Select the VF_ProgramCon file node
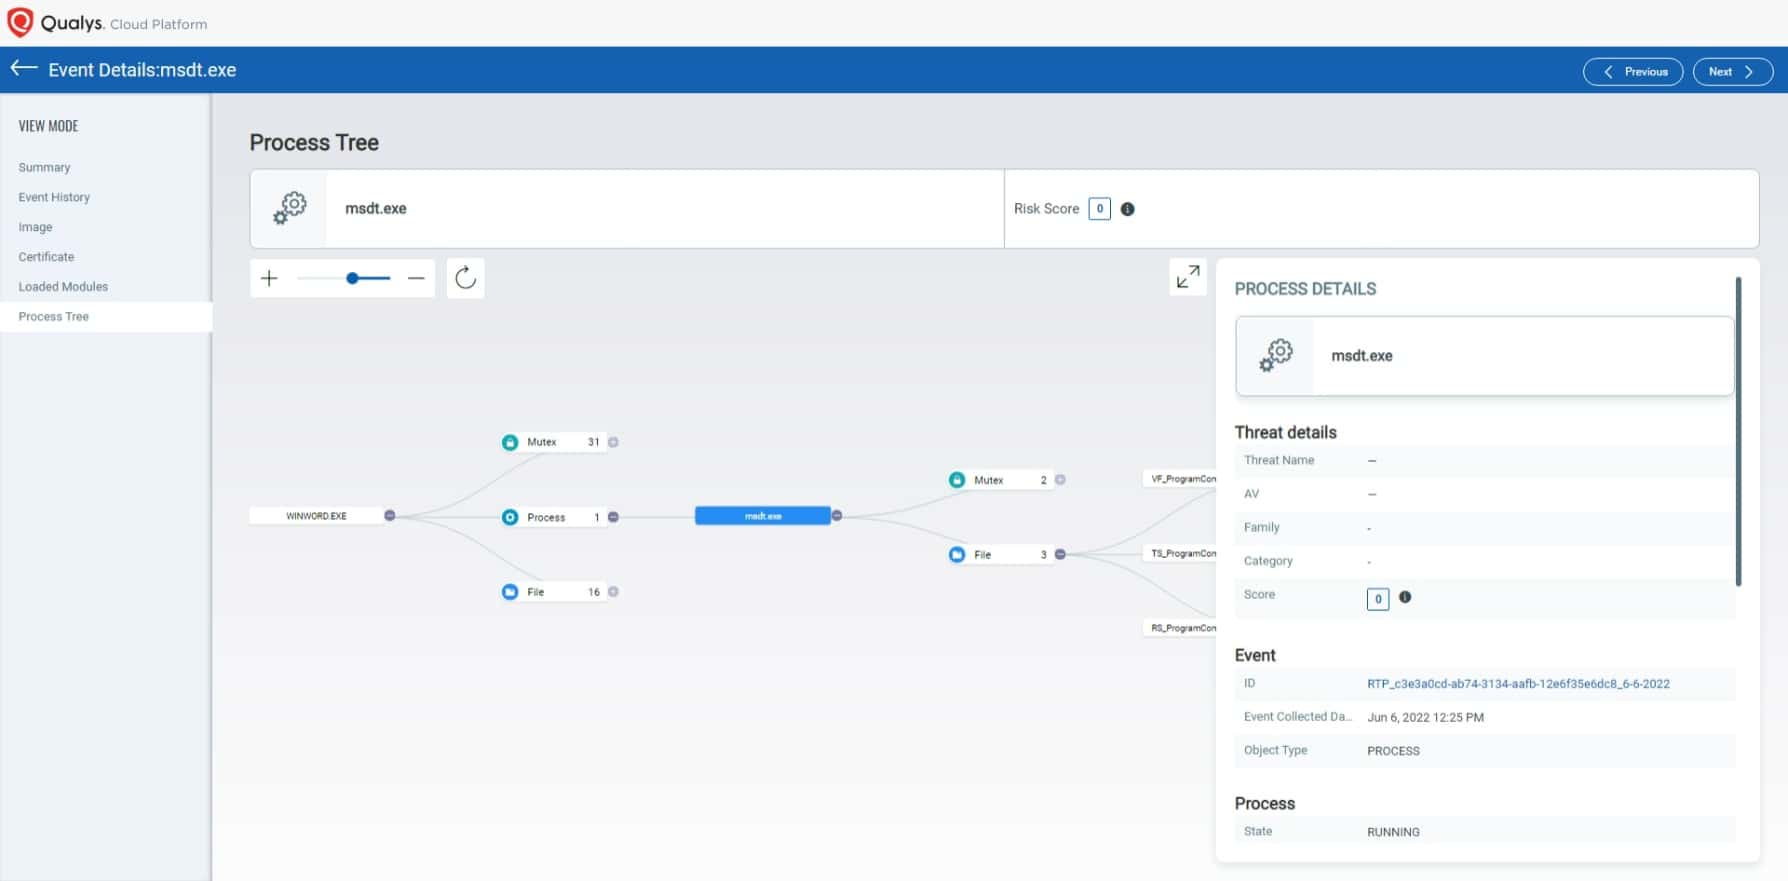The height and width of the screenshot is (881, 1788). (1180, 479)
